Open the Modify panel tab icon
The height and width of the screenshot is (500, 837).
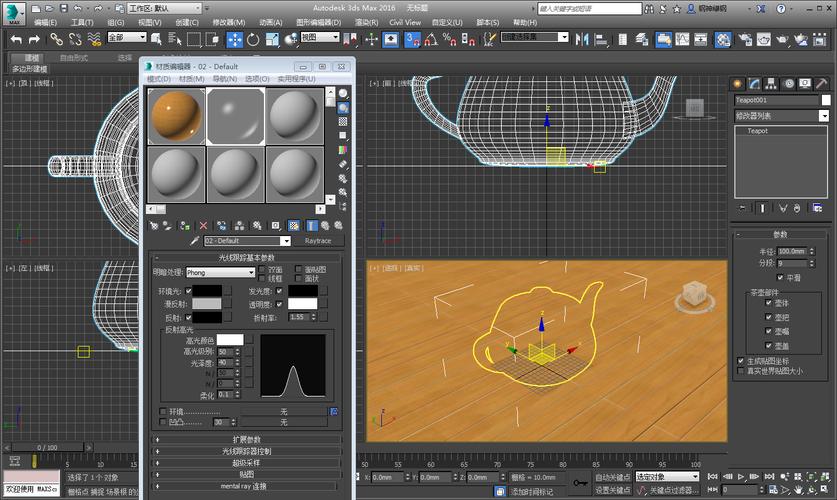point(755,83)
